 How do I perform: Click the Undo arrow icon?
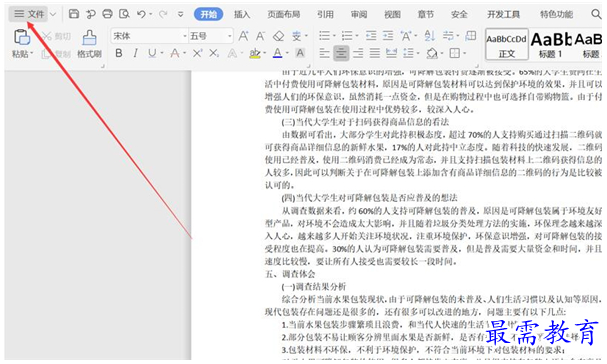[141, 14]
